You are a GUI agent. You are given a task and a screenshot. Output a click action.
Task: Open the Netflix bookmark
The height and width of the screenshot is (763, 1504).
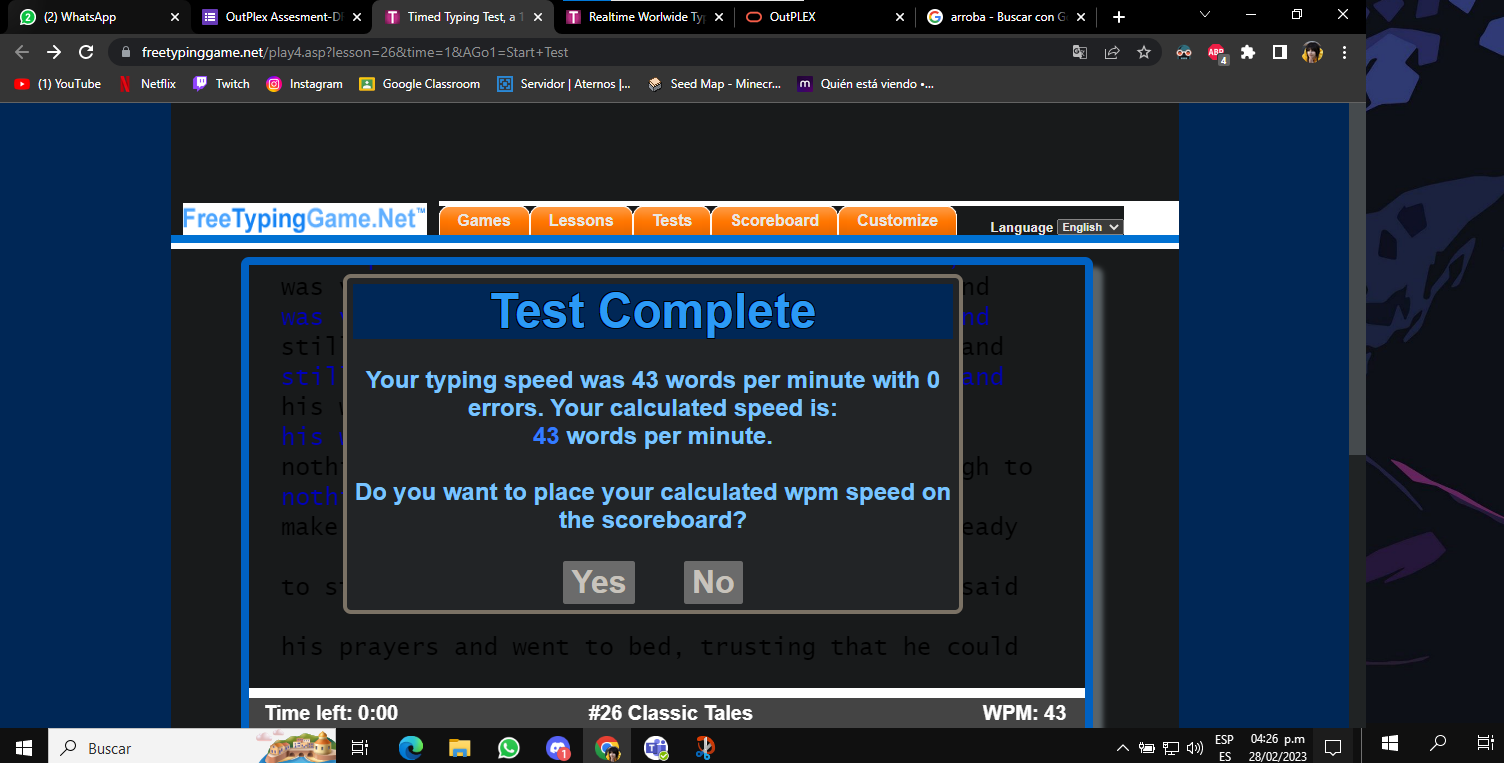(x=147, y=84)
